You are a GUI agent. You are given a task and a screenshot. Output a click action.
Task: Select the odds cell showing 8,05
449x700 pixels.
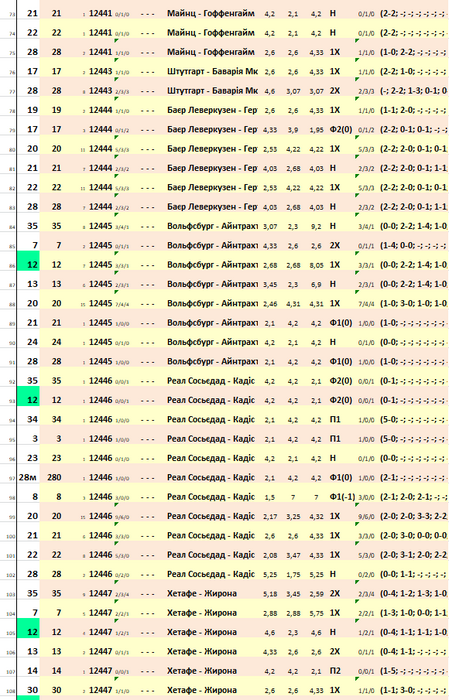click(x=316, y=265)
